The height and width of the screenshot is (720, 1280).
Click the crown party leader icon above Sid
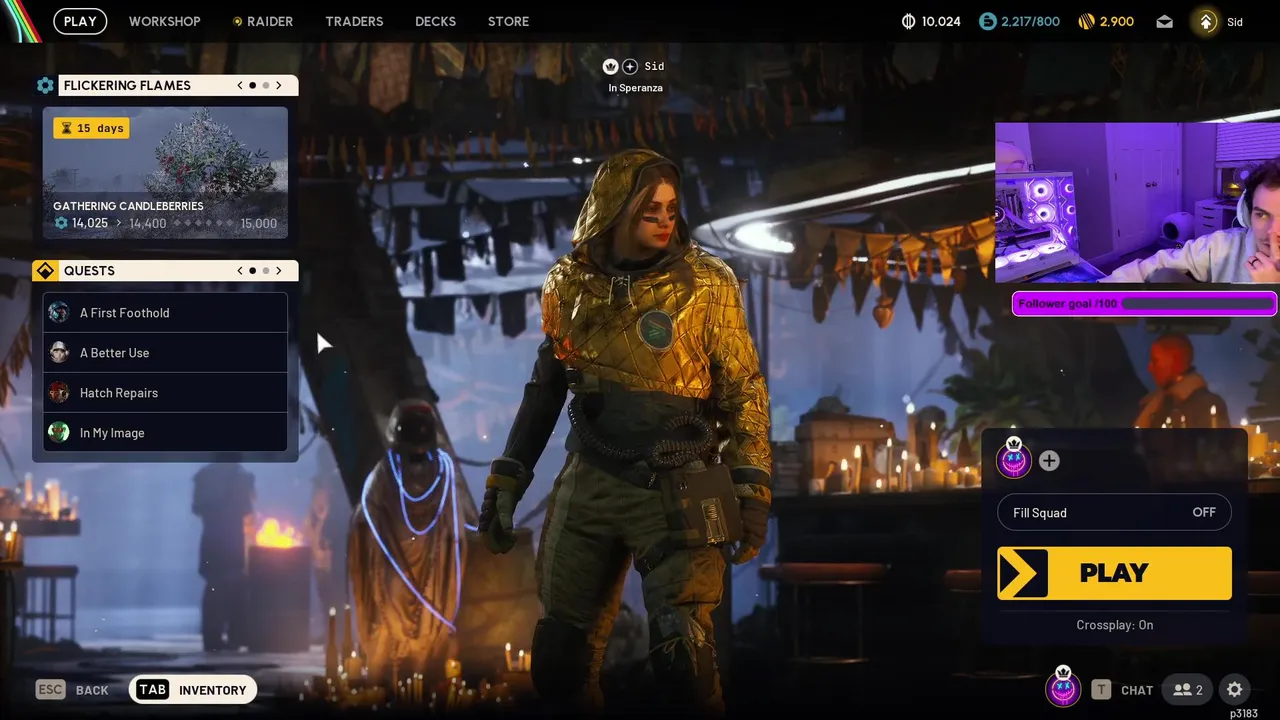point(610,66)
